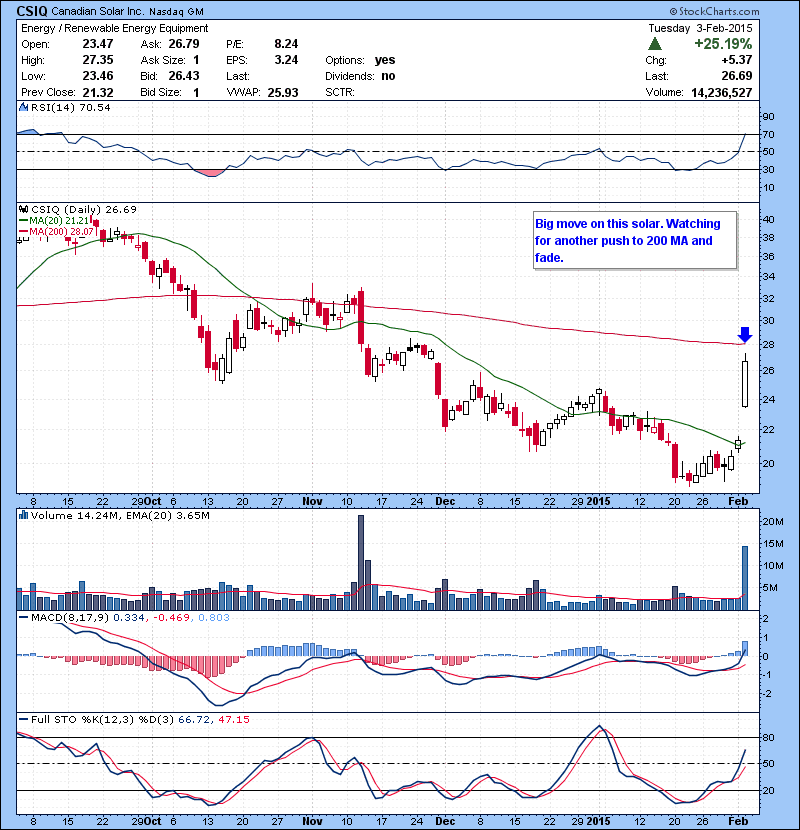This screenshot has height=830, width=800.
Task: Click the RSI(14) indicator icon
Action: coord(23,107)
